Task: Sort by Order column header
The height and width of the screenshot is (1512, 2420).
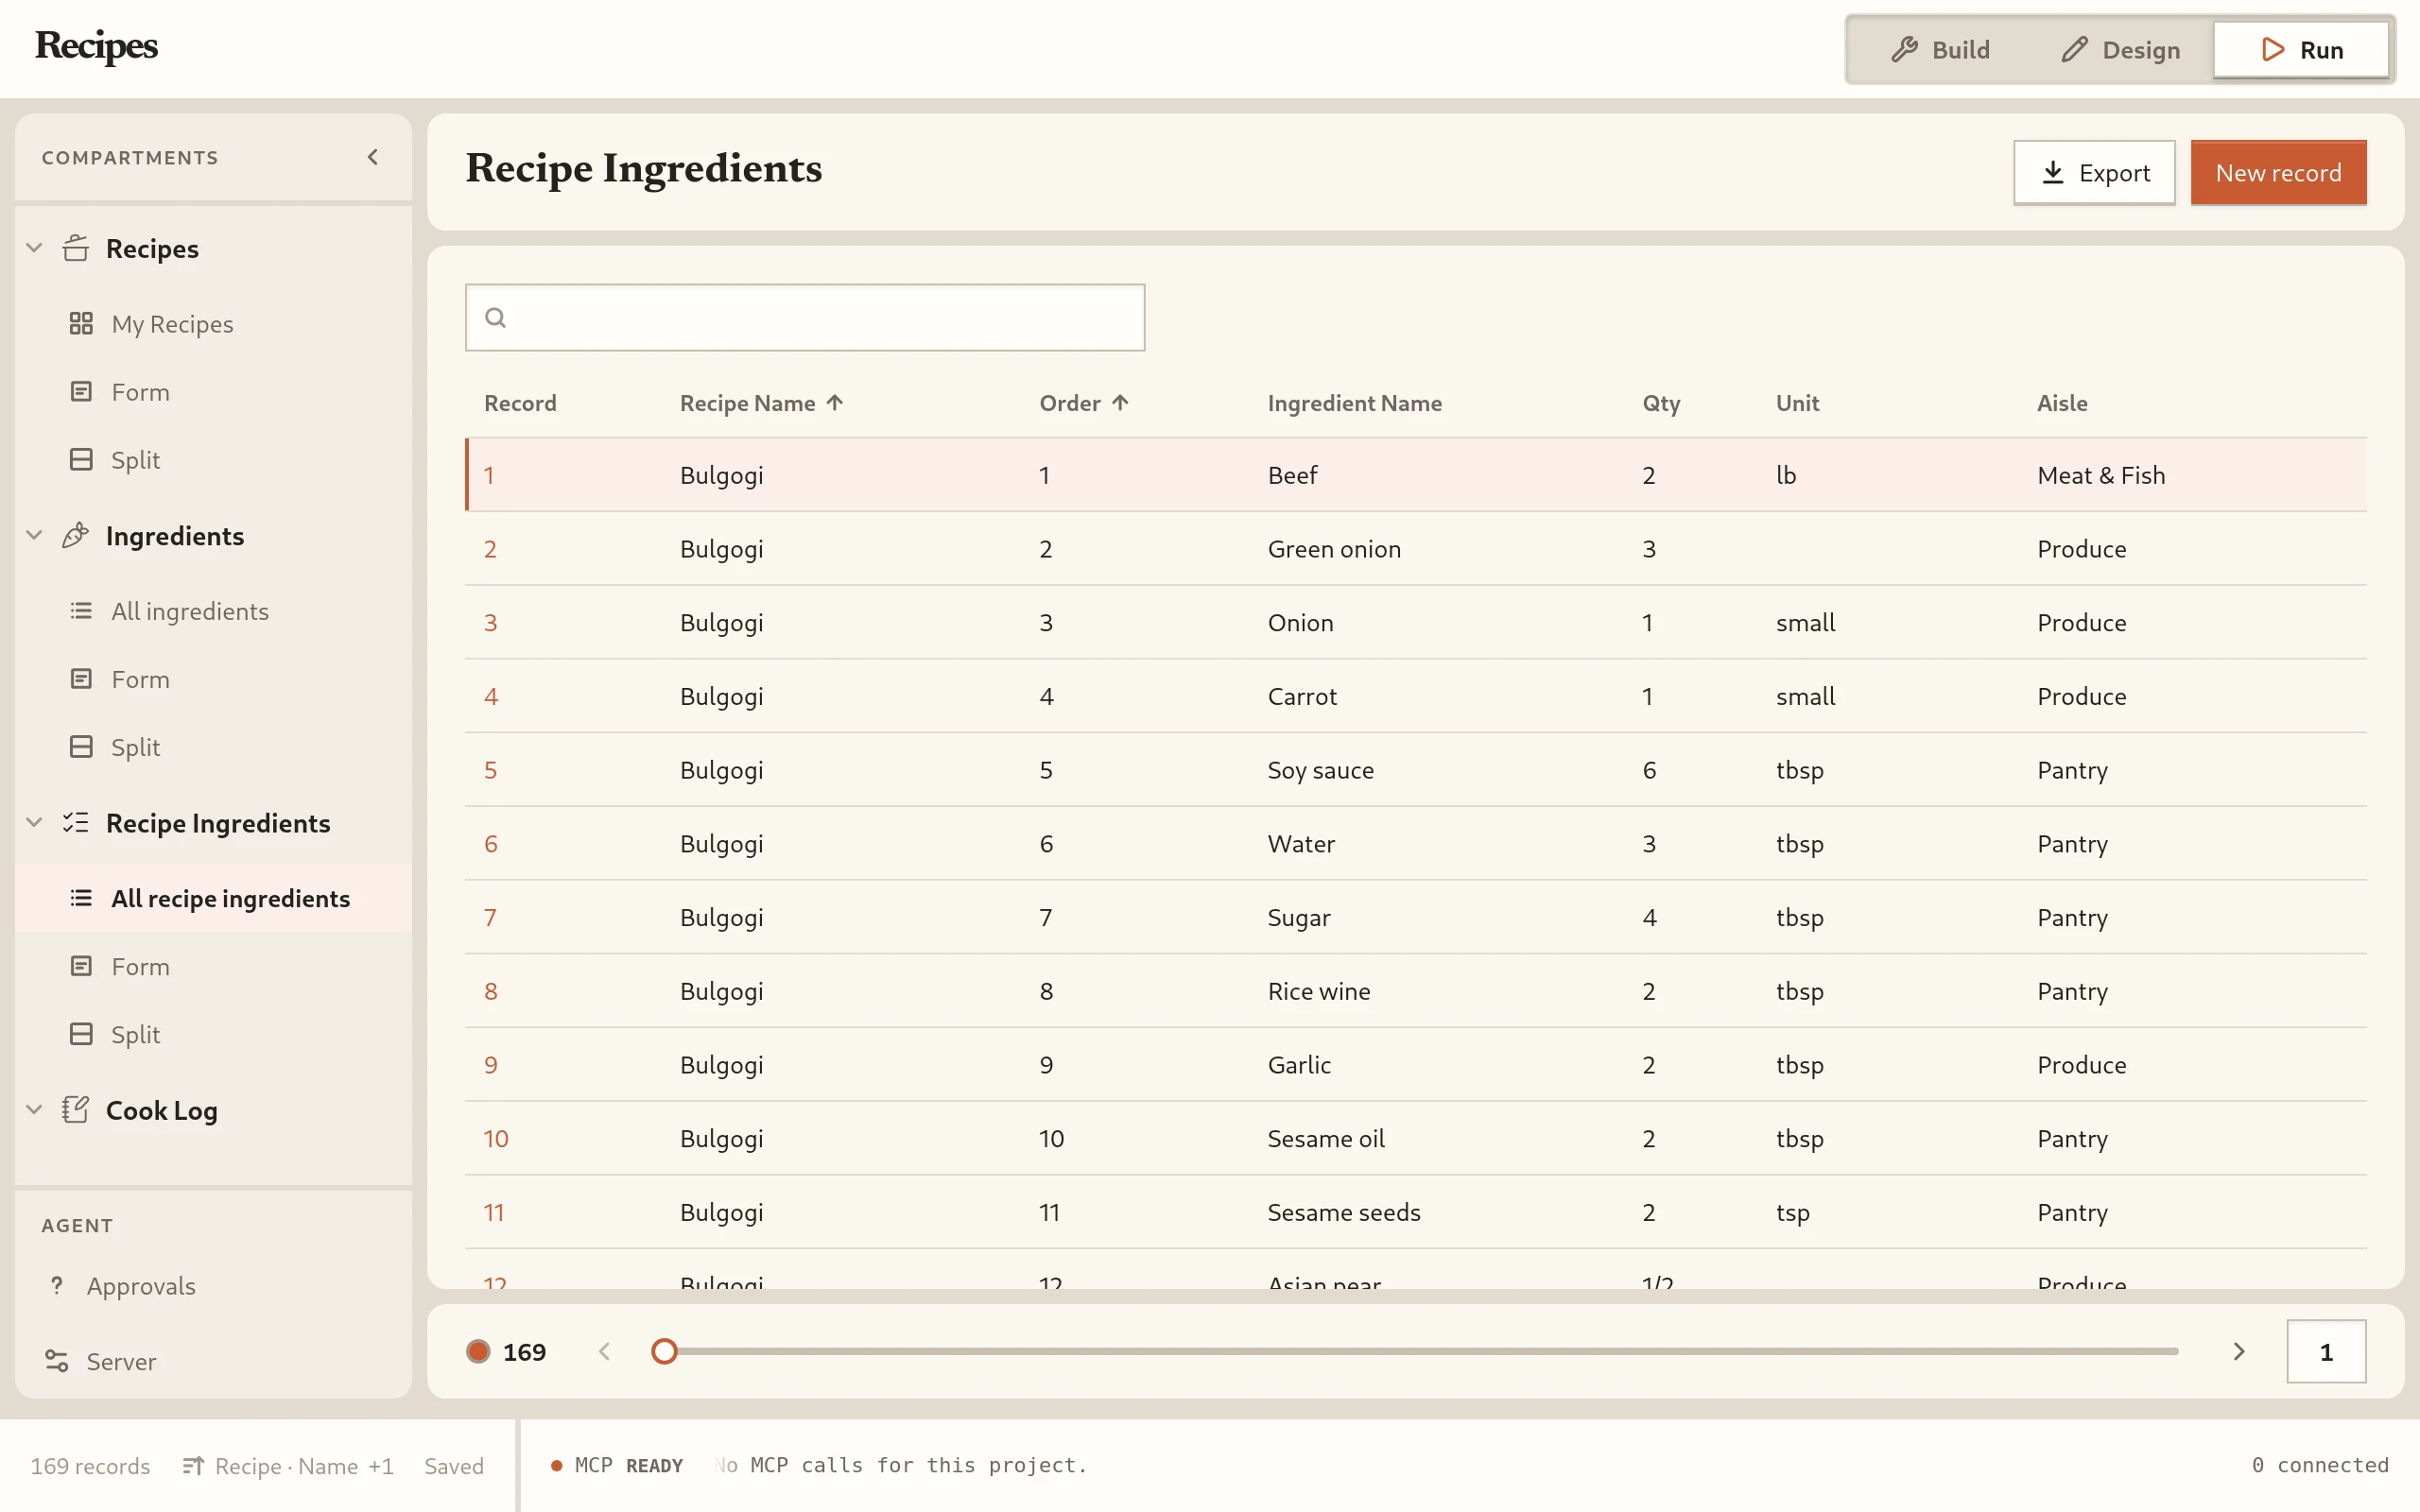Action: pyautogui.click(x=1084, y=403)
